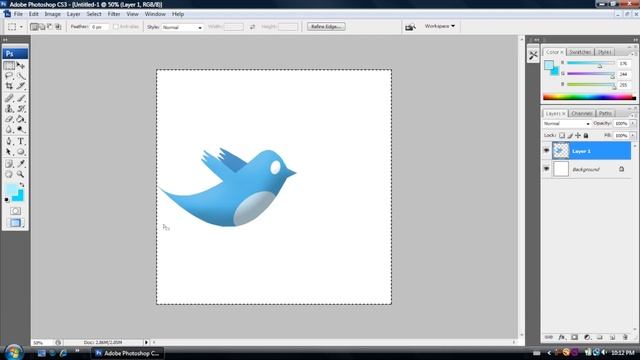Select the History Brush tool
The height and width of the screenshot is (360, 640).
(21, 109)
